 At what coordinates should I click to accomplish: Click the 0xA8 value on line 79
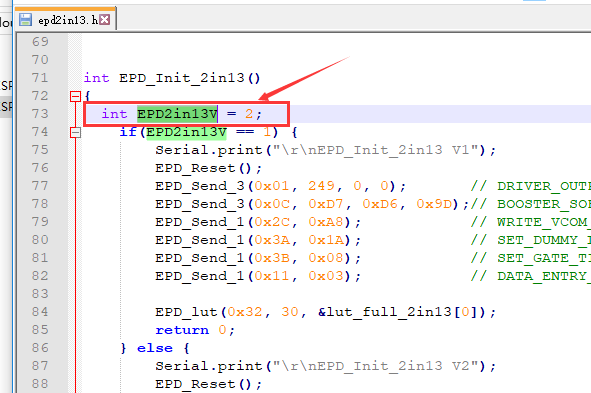point(326,222)
